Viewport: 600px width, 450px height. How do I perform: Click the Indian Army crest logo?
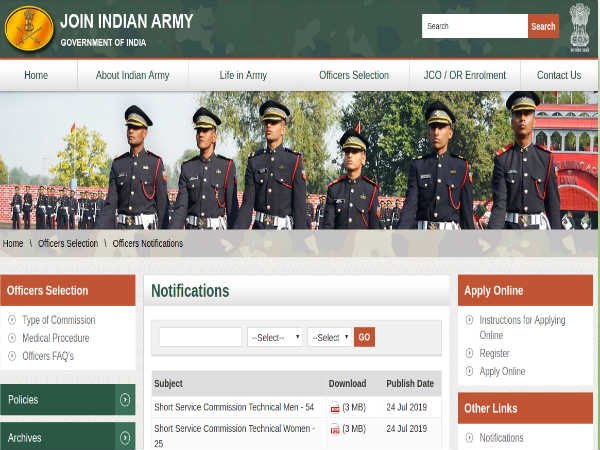click(29, 28)
